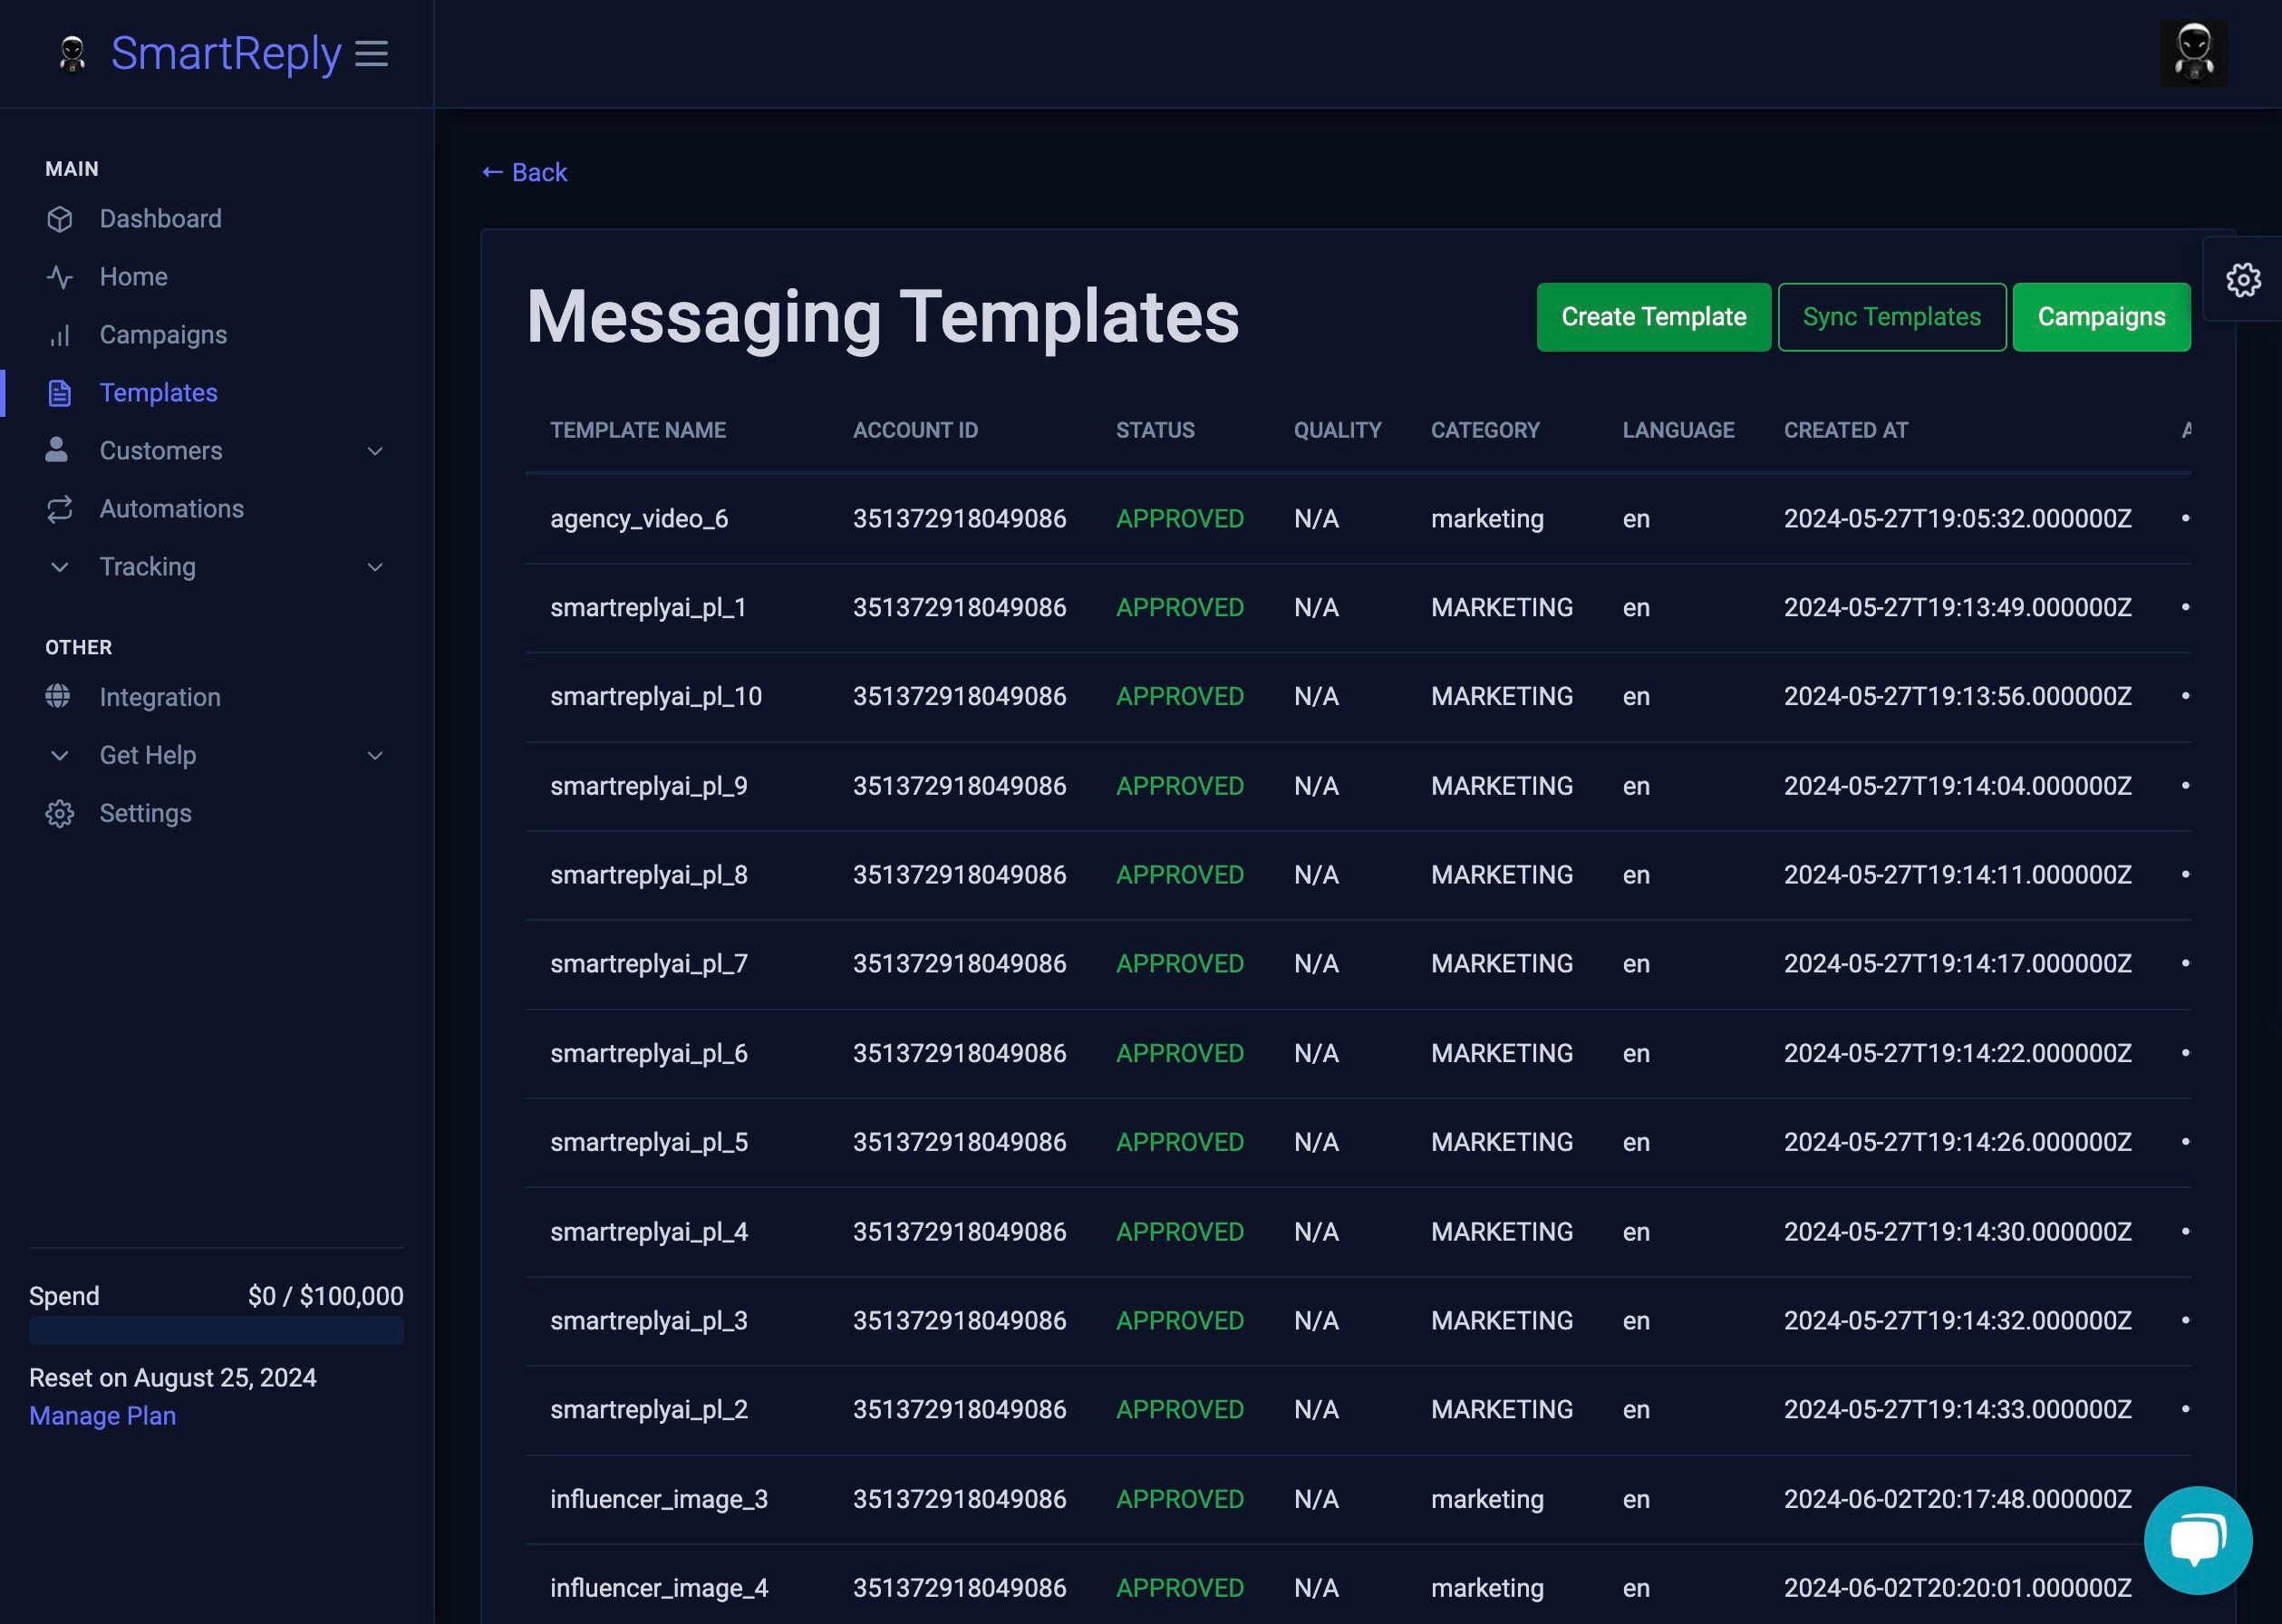Open the Dashboard cube icon
Image resolution: width=2282 pixels, height=1624 pixels.
[60, 219]
